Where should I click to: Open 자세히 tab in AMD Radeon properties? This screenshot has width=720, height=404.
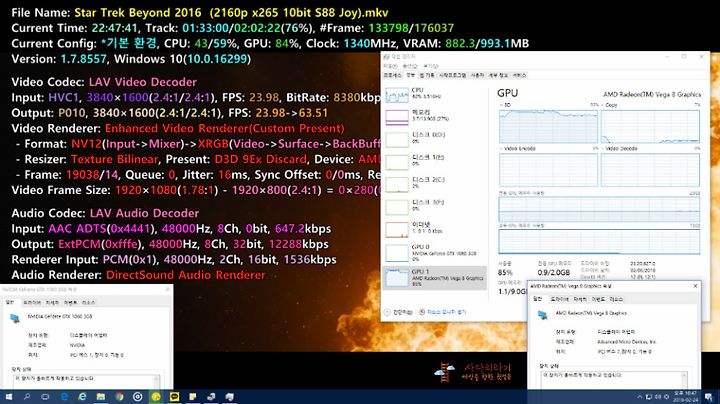pos(580,299)
